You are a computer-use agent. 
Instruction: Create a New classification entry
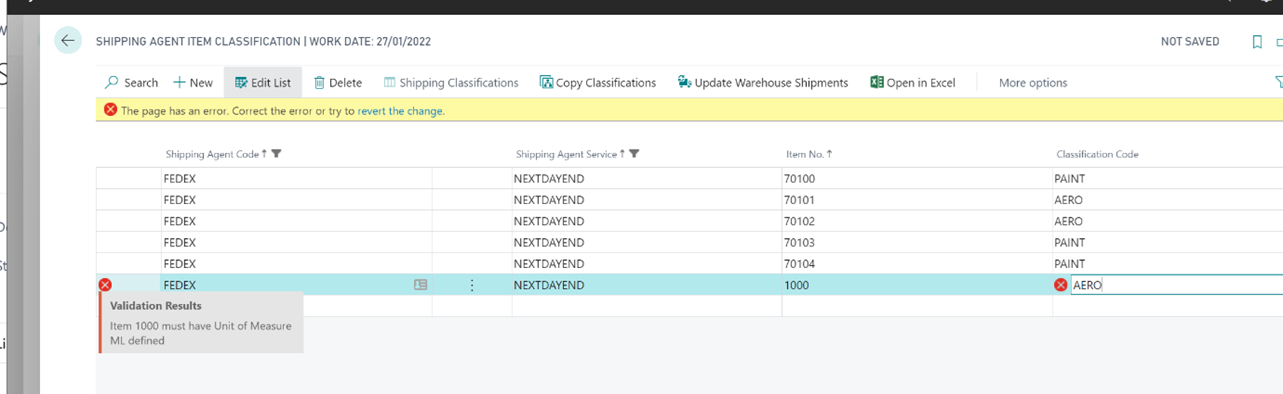193,83
